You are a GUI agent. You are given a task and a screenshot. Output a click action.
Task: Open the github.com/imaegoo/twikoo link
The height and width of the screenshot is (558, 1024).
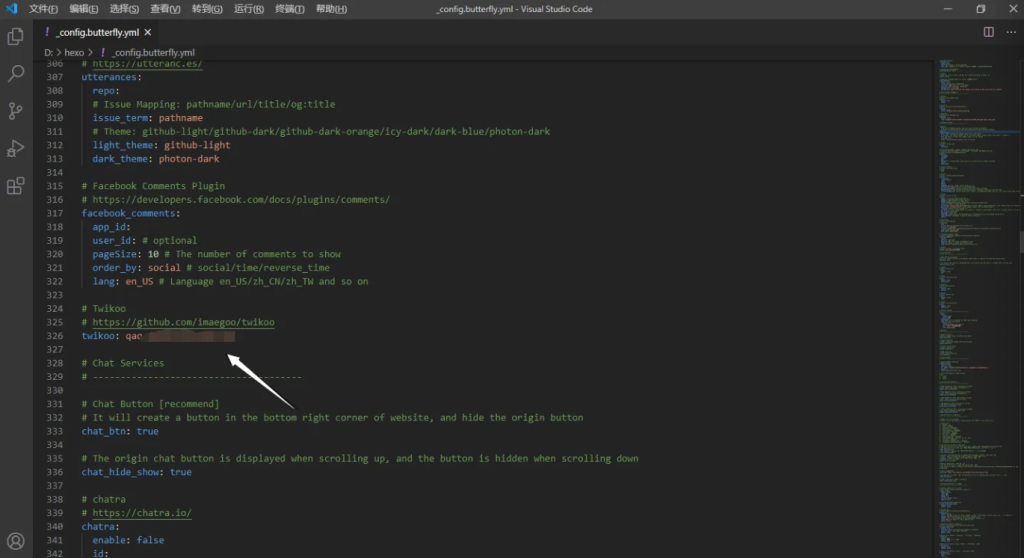(184, 323)
